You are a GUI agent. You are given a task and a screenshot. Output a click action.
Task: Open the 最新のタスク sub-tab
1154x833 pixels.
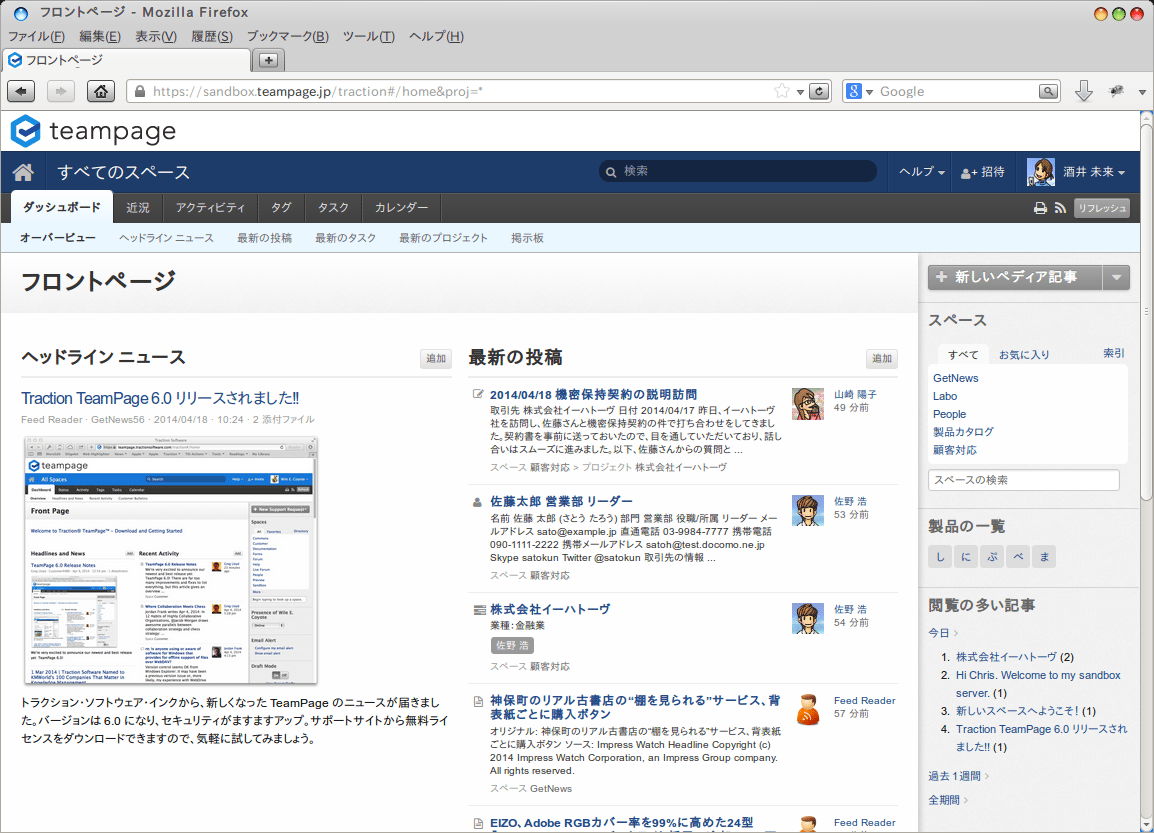coord(345,238)
